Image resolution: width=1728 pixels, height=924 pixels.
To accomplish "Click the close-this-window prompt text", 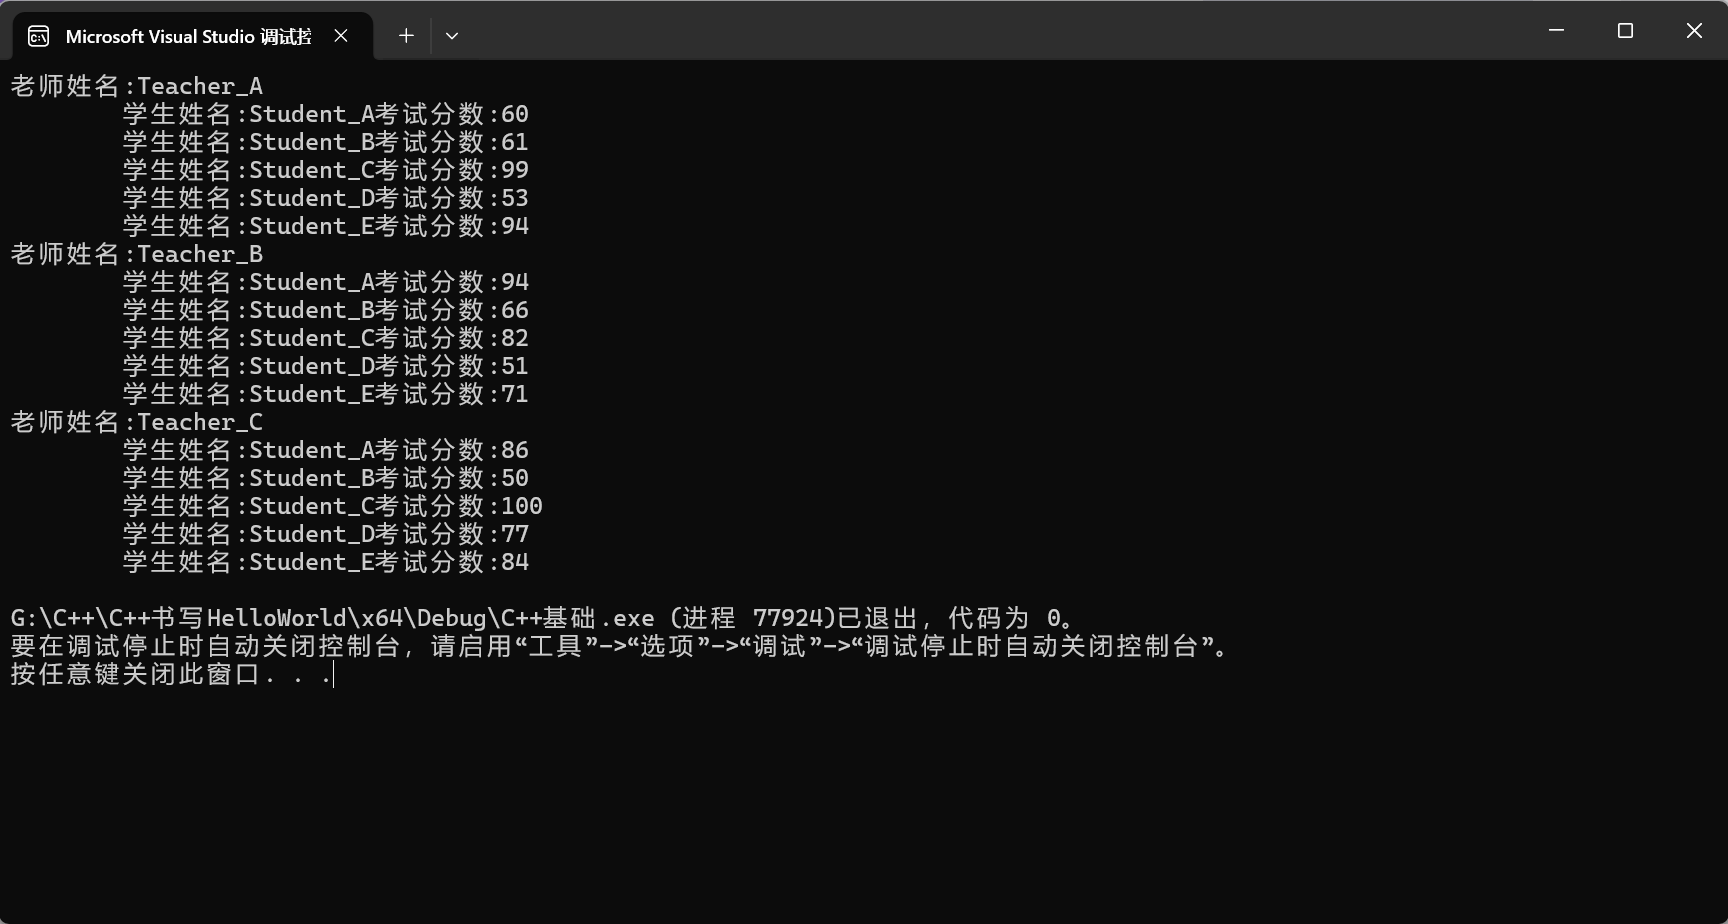I will (x=171, y=674).
